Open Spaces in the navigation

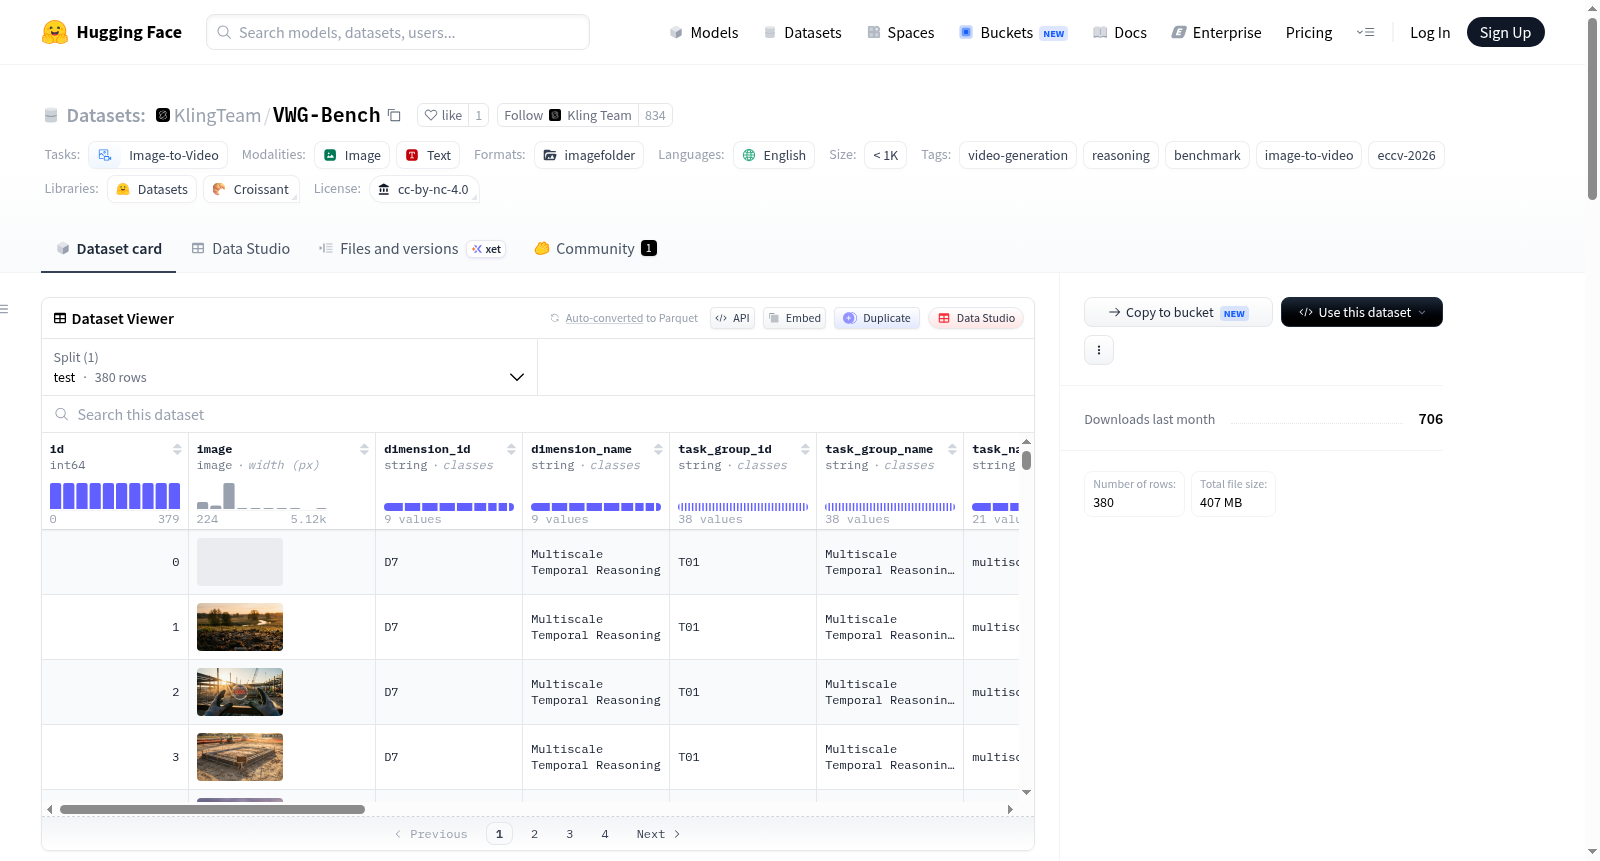(x=900, y=32)
